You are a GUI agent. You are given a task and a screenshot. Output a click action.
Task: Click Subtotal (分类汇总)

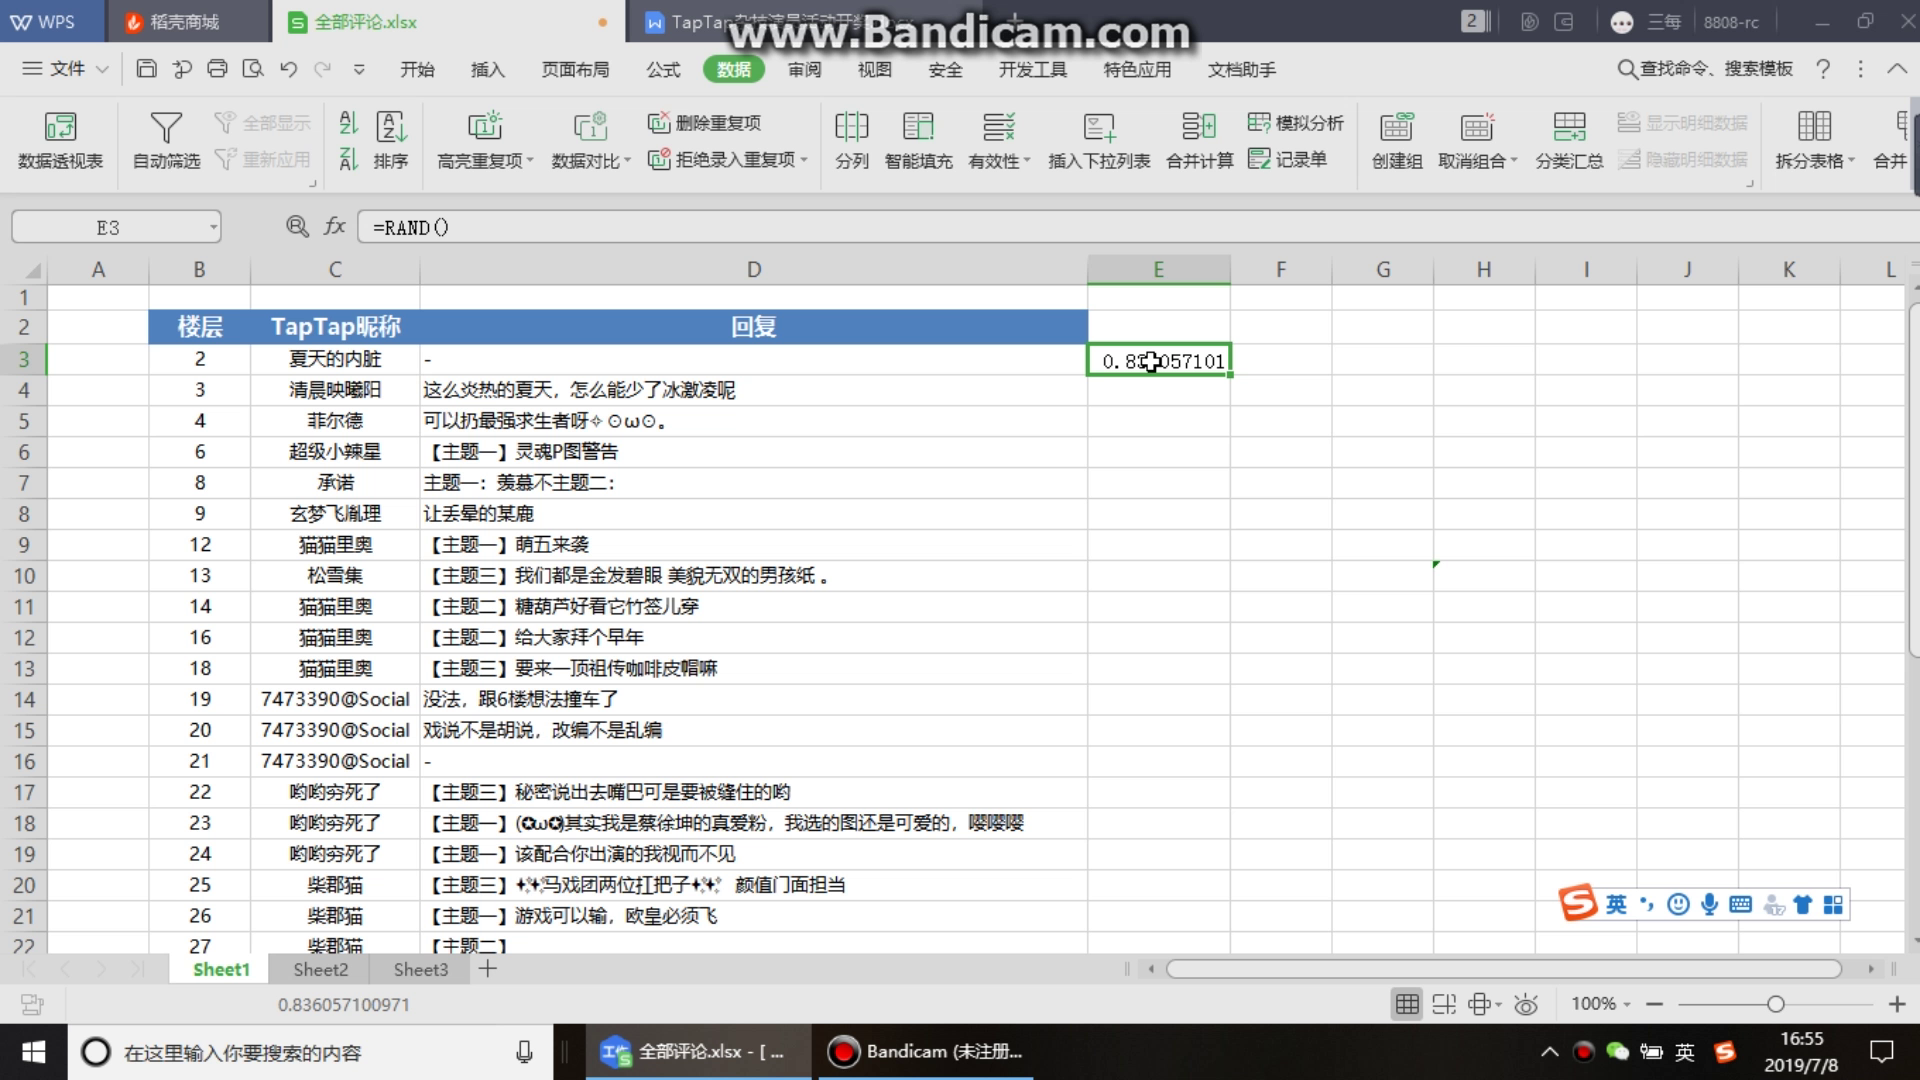click(1569, 140)
